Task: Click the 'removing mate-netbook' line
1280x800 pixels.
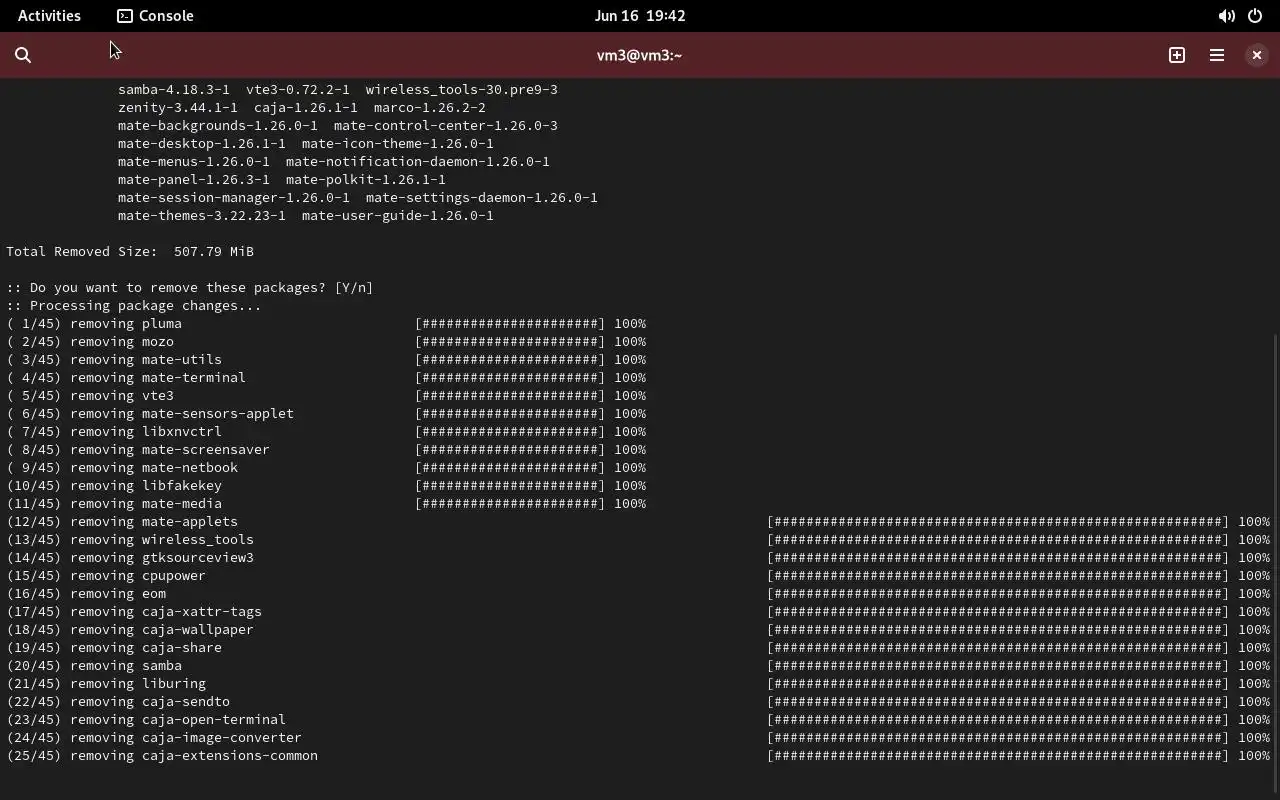Action: coord(326,468)
